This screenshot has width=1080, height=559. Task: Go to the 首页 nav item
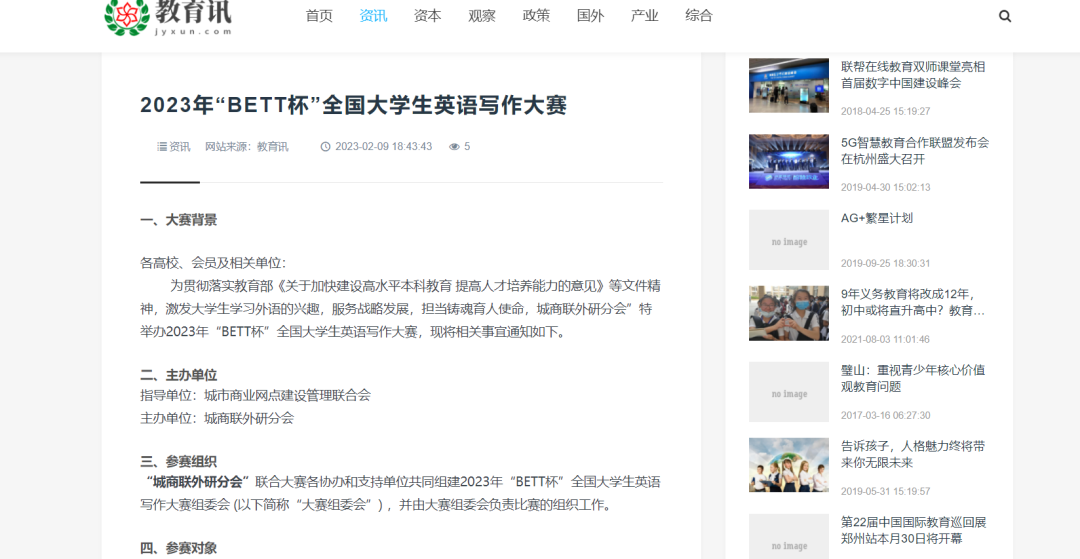(x=319, y=16)
